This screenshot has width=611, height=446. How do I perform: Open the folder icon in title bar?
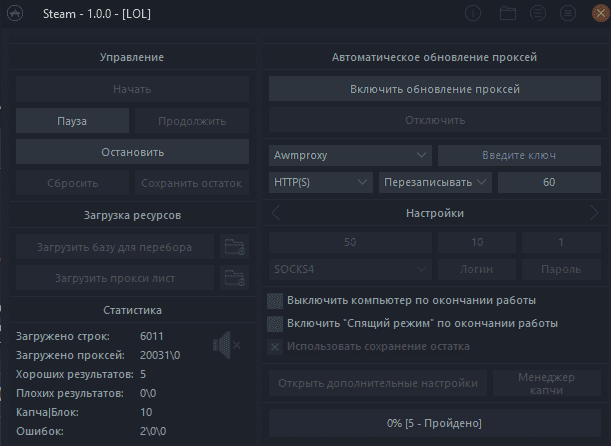[x=508, y=14]
